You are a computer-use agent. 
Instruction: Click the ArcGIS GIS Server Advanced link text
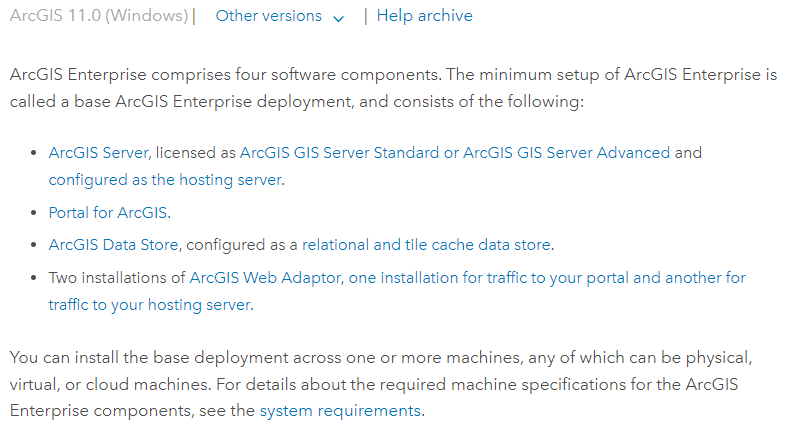566,153
